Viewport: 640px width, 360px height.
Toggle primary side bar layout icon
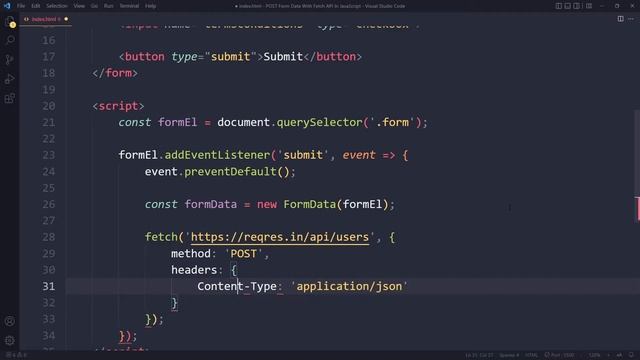tap(558, 6)
